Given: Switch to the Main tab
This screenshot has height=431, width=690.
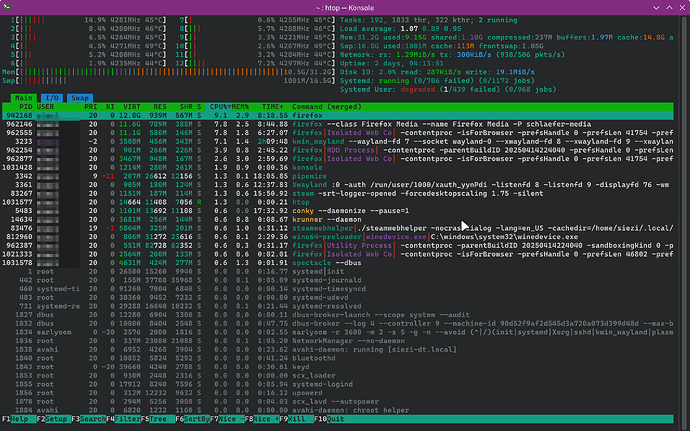Looking at the screenshot, I should pyautogui.click(x=24, y=98).
